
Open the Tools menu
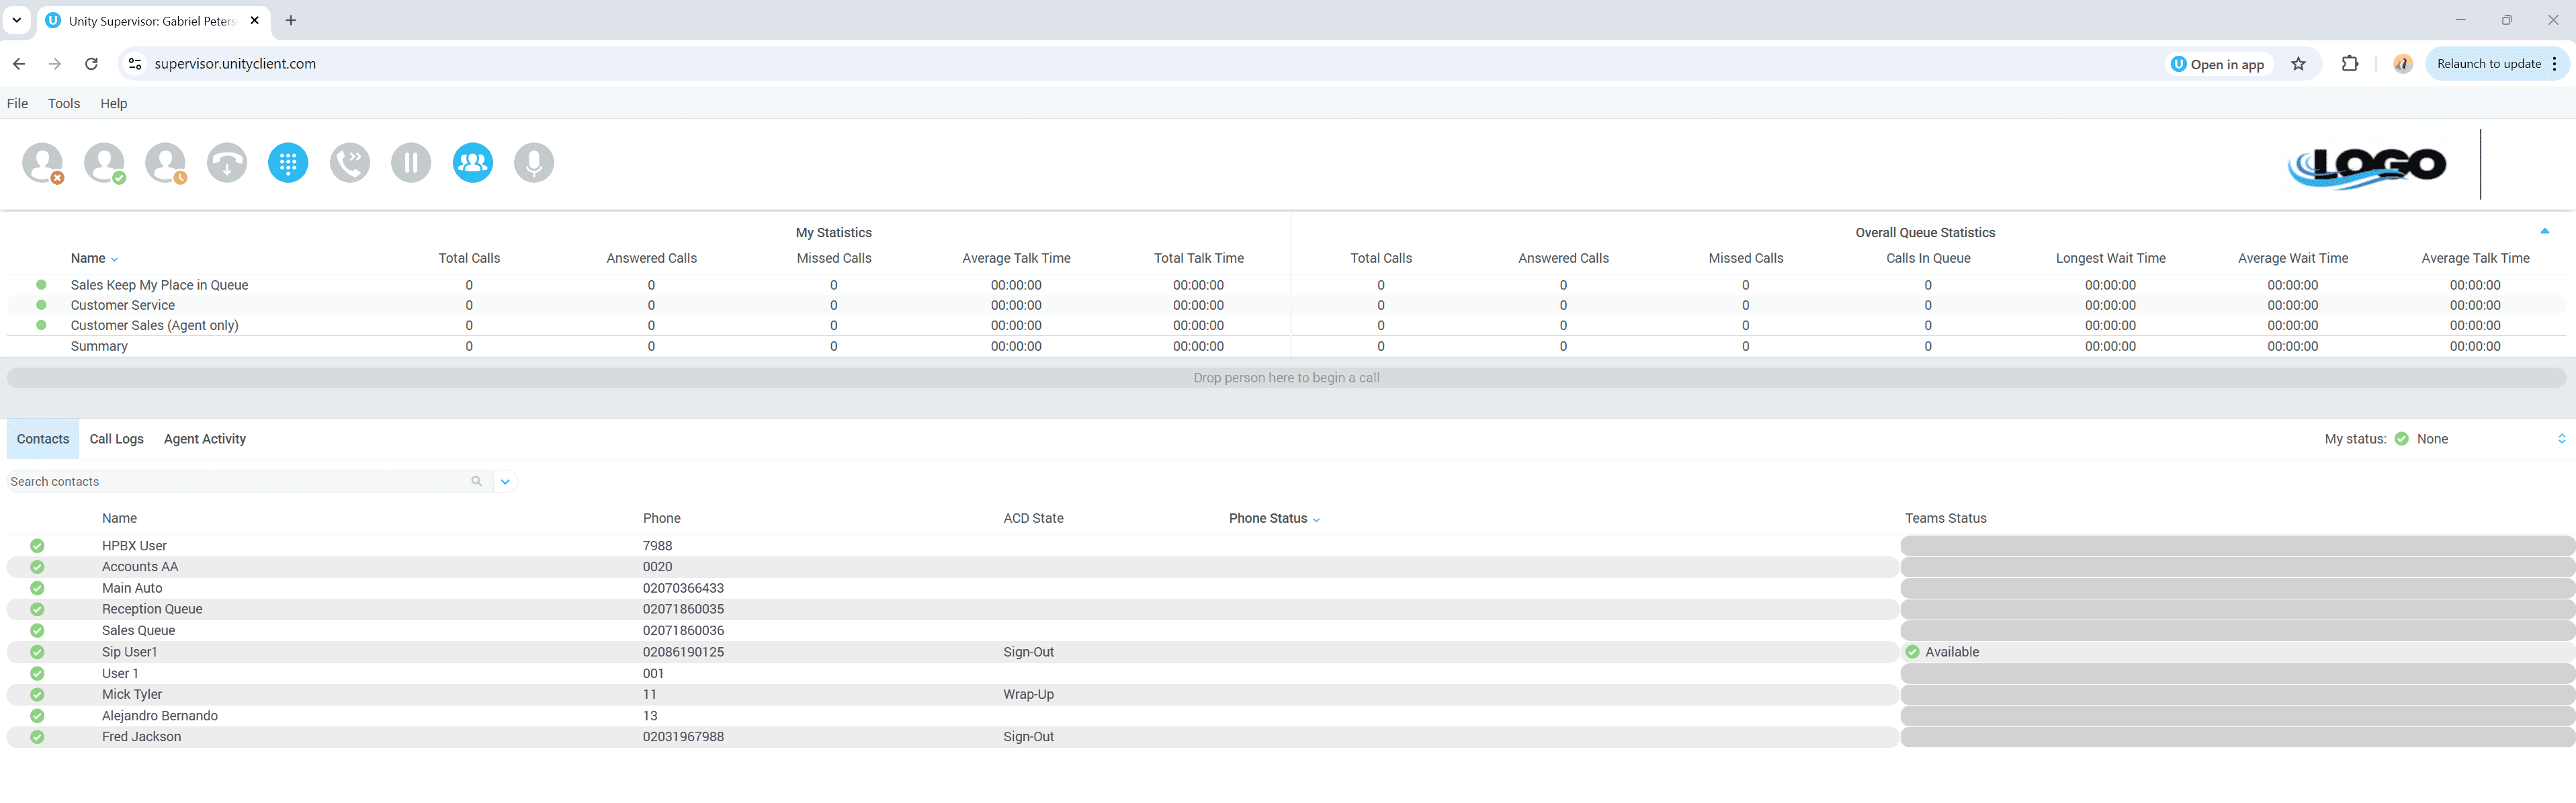coord(64,103)
